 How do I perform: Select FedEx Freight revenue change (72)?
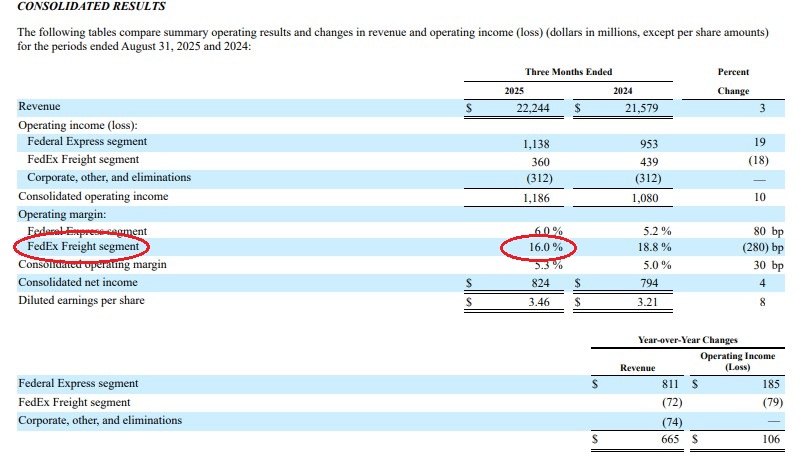click(x=672, y=402)
